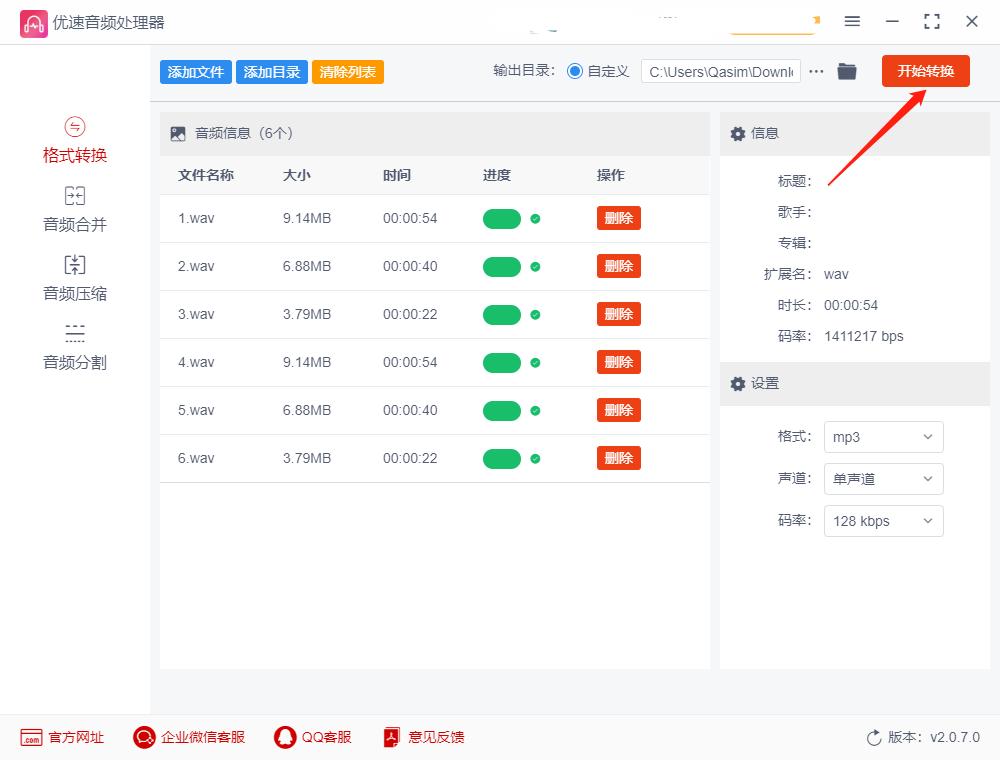
Task: Click the app logo icon top left
Action: pos(34,21)
